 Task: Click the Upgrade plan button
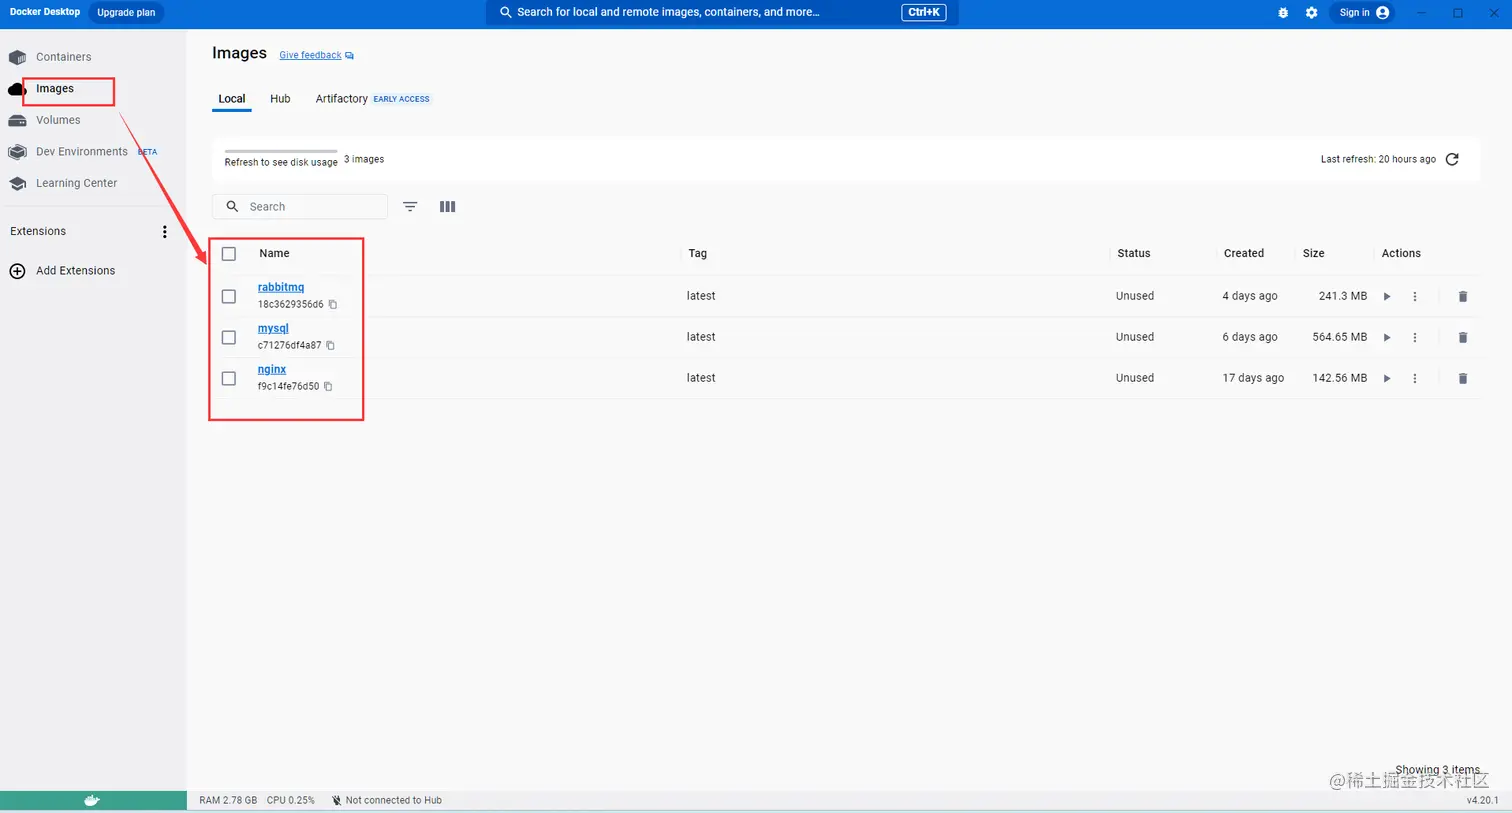click(126, 13)
